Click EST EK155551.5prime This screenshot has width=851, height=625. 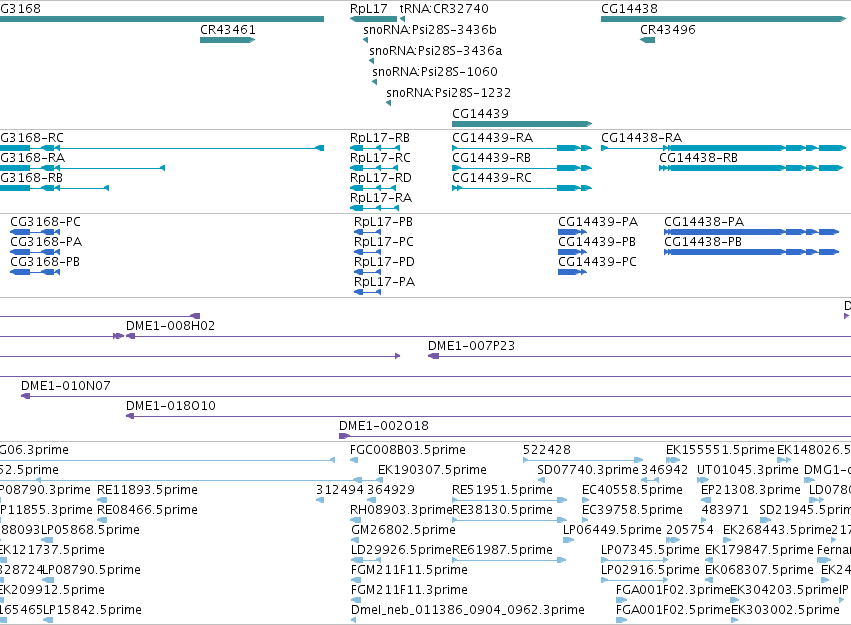(720, 450)
